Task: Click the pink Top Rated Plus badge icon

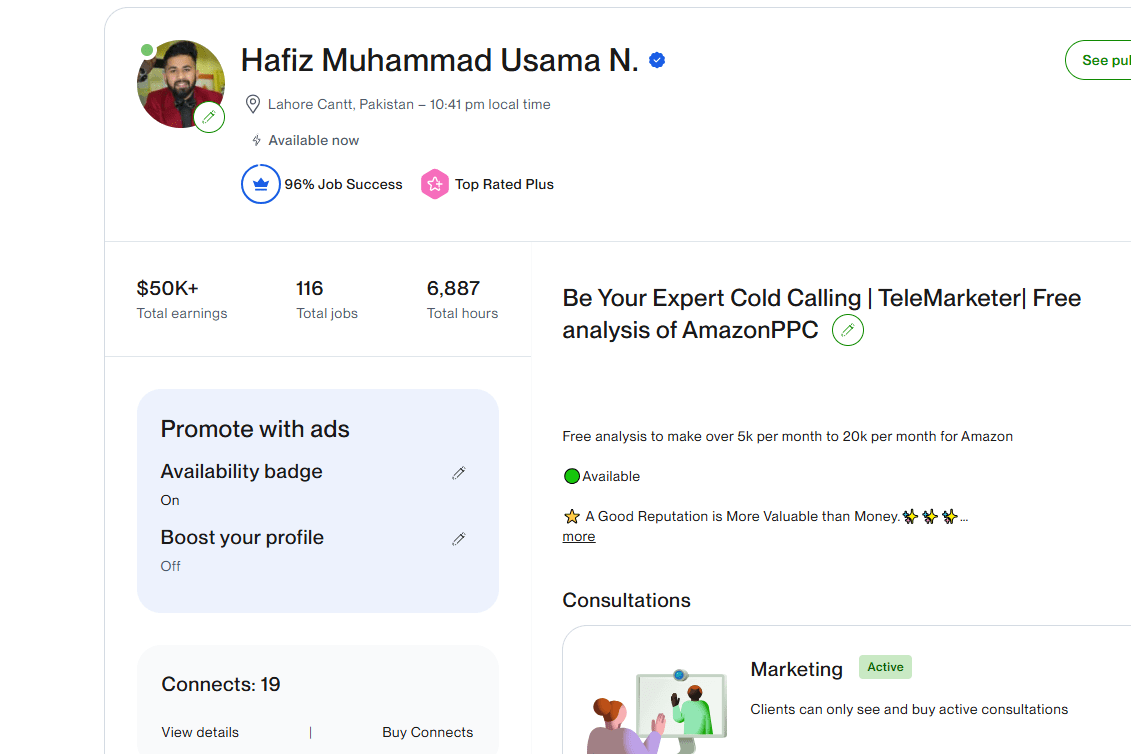Action: [x=434, y=184]
